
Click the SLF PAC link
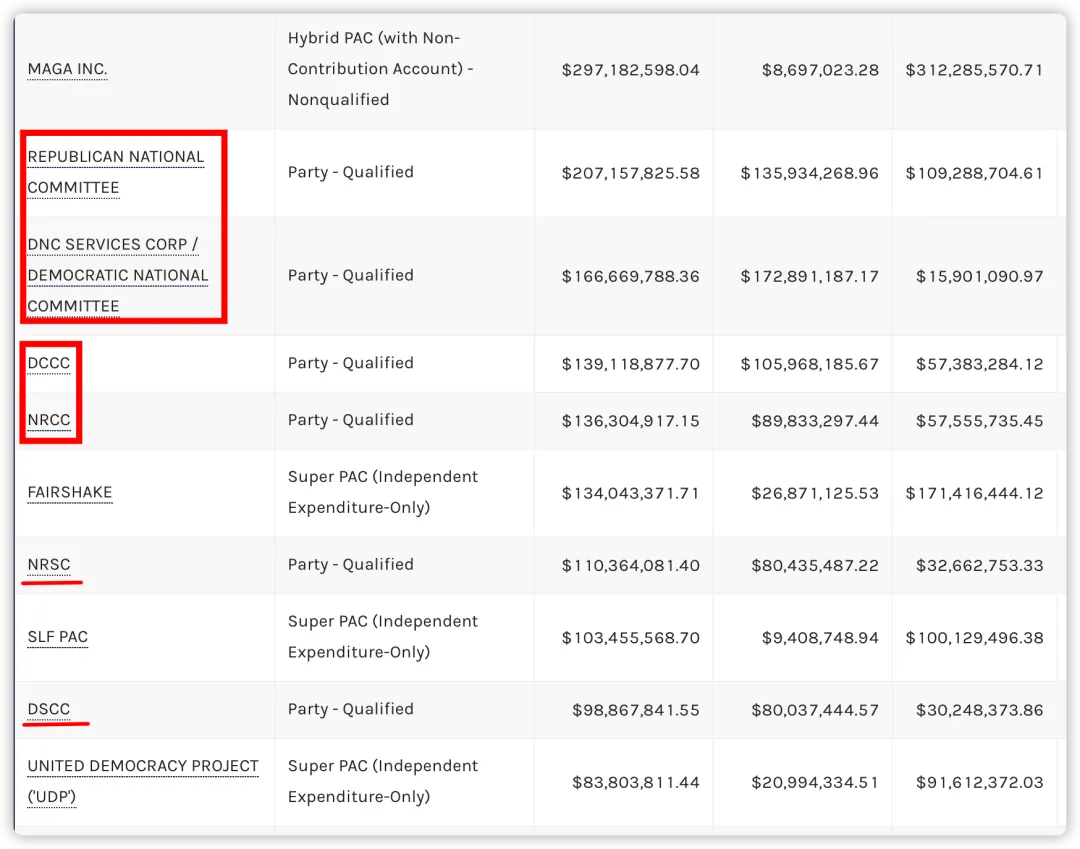58,637
